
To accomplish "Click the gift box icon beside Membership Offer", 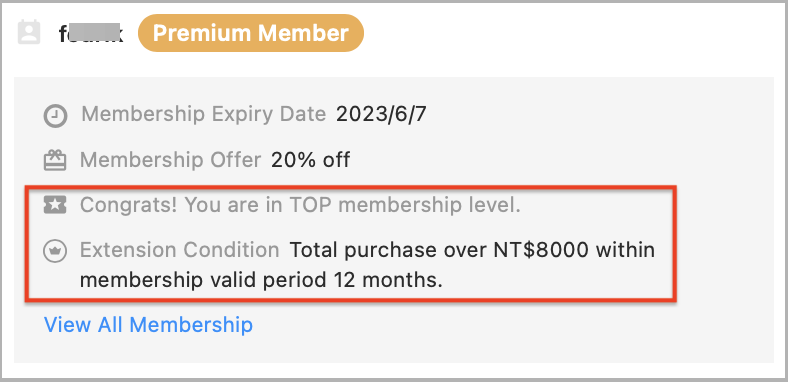I will 55,161.
